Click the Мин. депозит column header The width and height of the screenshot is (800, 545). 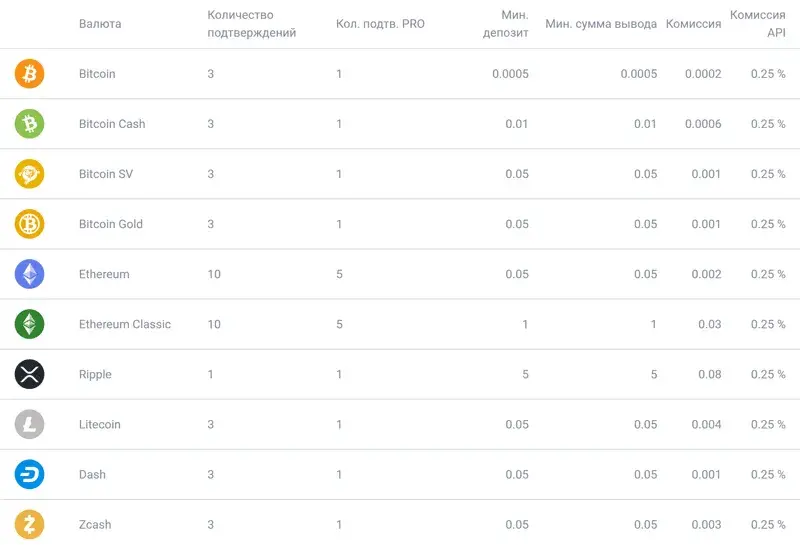(506, 24)
